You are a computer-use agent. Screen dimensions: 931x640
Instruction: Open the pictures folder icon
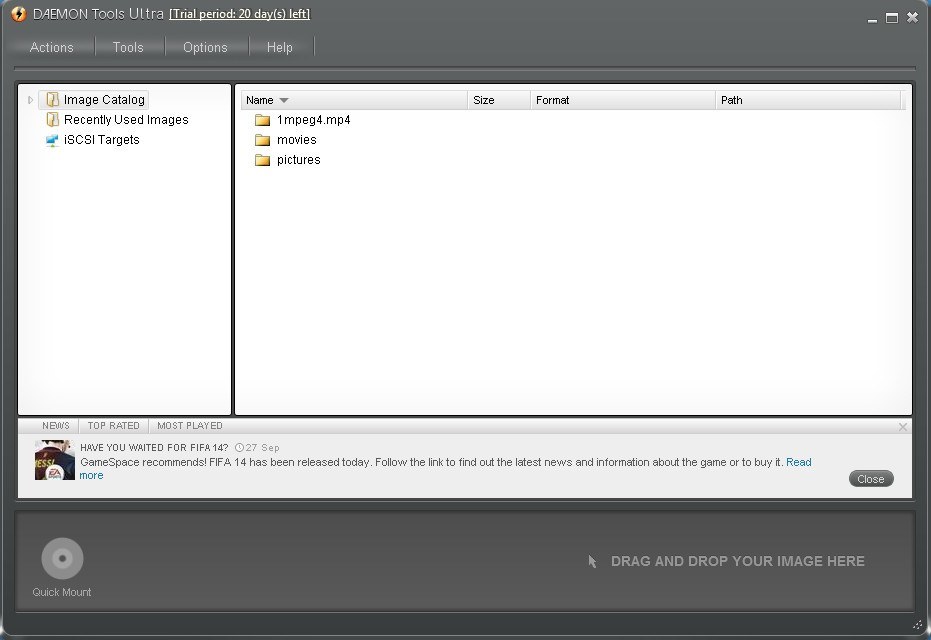point(262,159)
